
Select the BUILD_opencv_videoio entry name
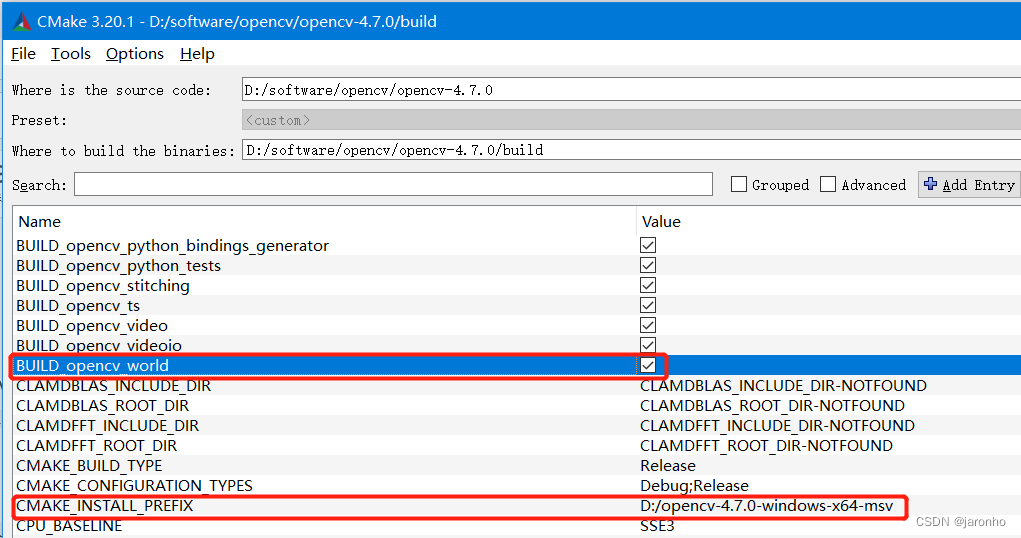(99, 345)
